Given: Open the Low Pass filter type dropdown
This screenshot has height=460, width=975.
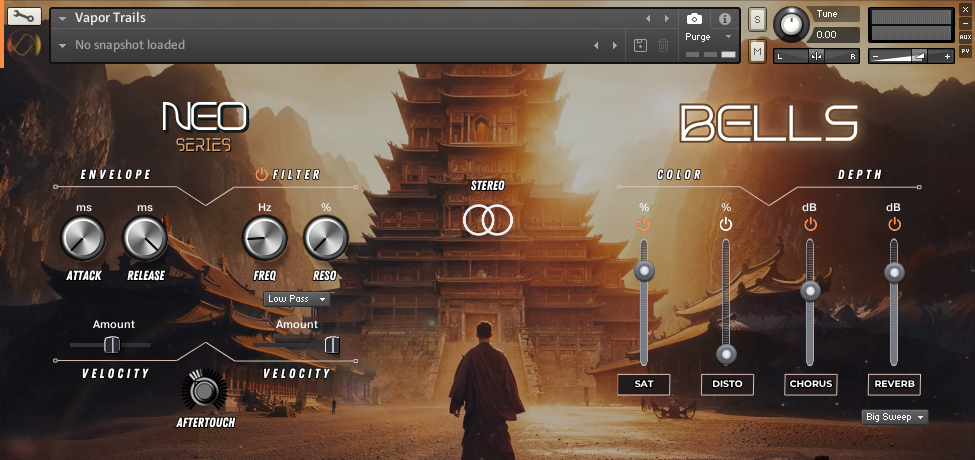Looking at the screenshot, I should [x=297, y=299].
